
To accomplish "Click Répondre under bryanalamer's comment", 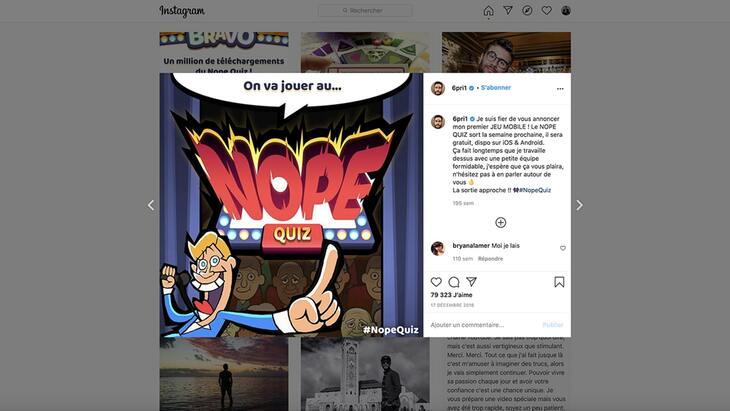I will point(490,258).
